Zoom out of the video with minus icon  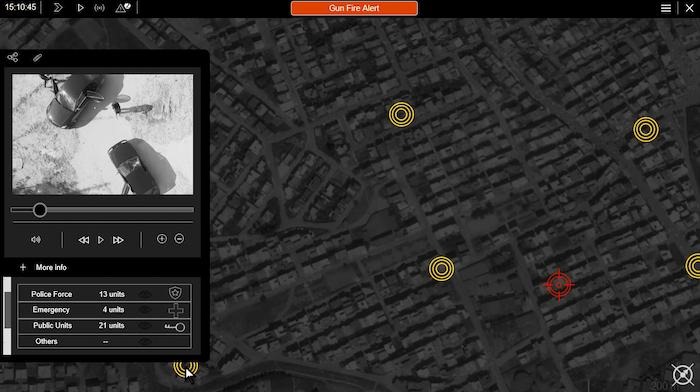[179, 239]
